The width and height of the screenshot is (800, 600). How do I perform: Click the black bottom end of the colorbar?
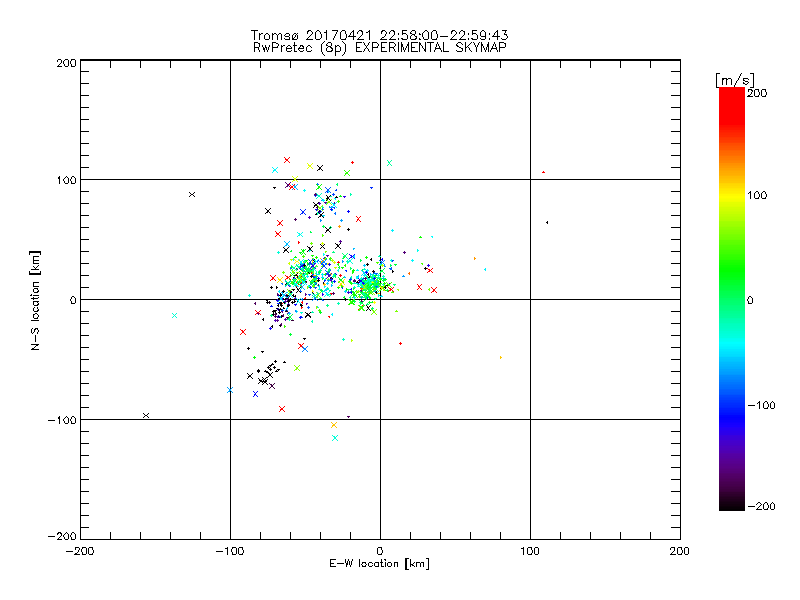tap(732, 503)
